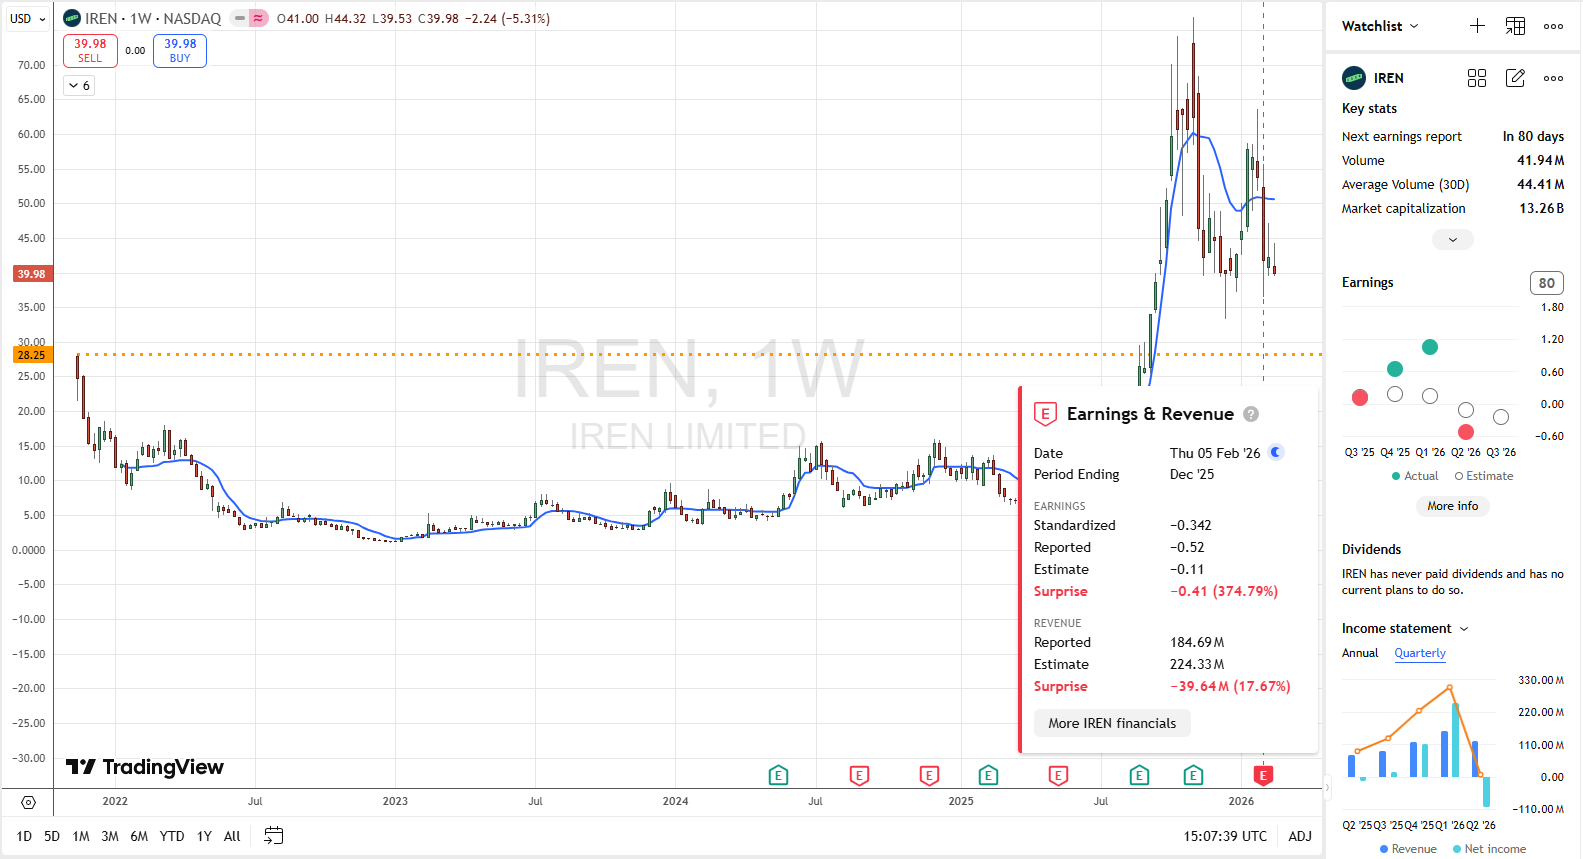Click the orange 28.25 price label

tap(32, 355)
